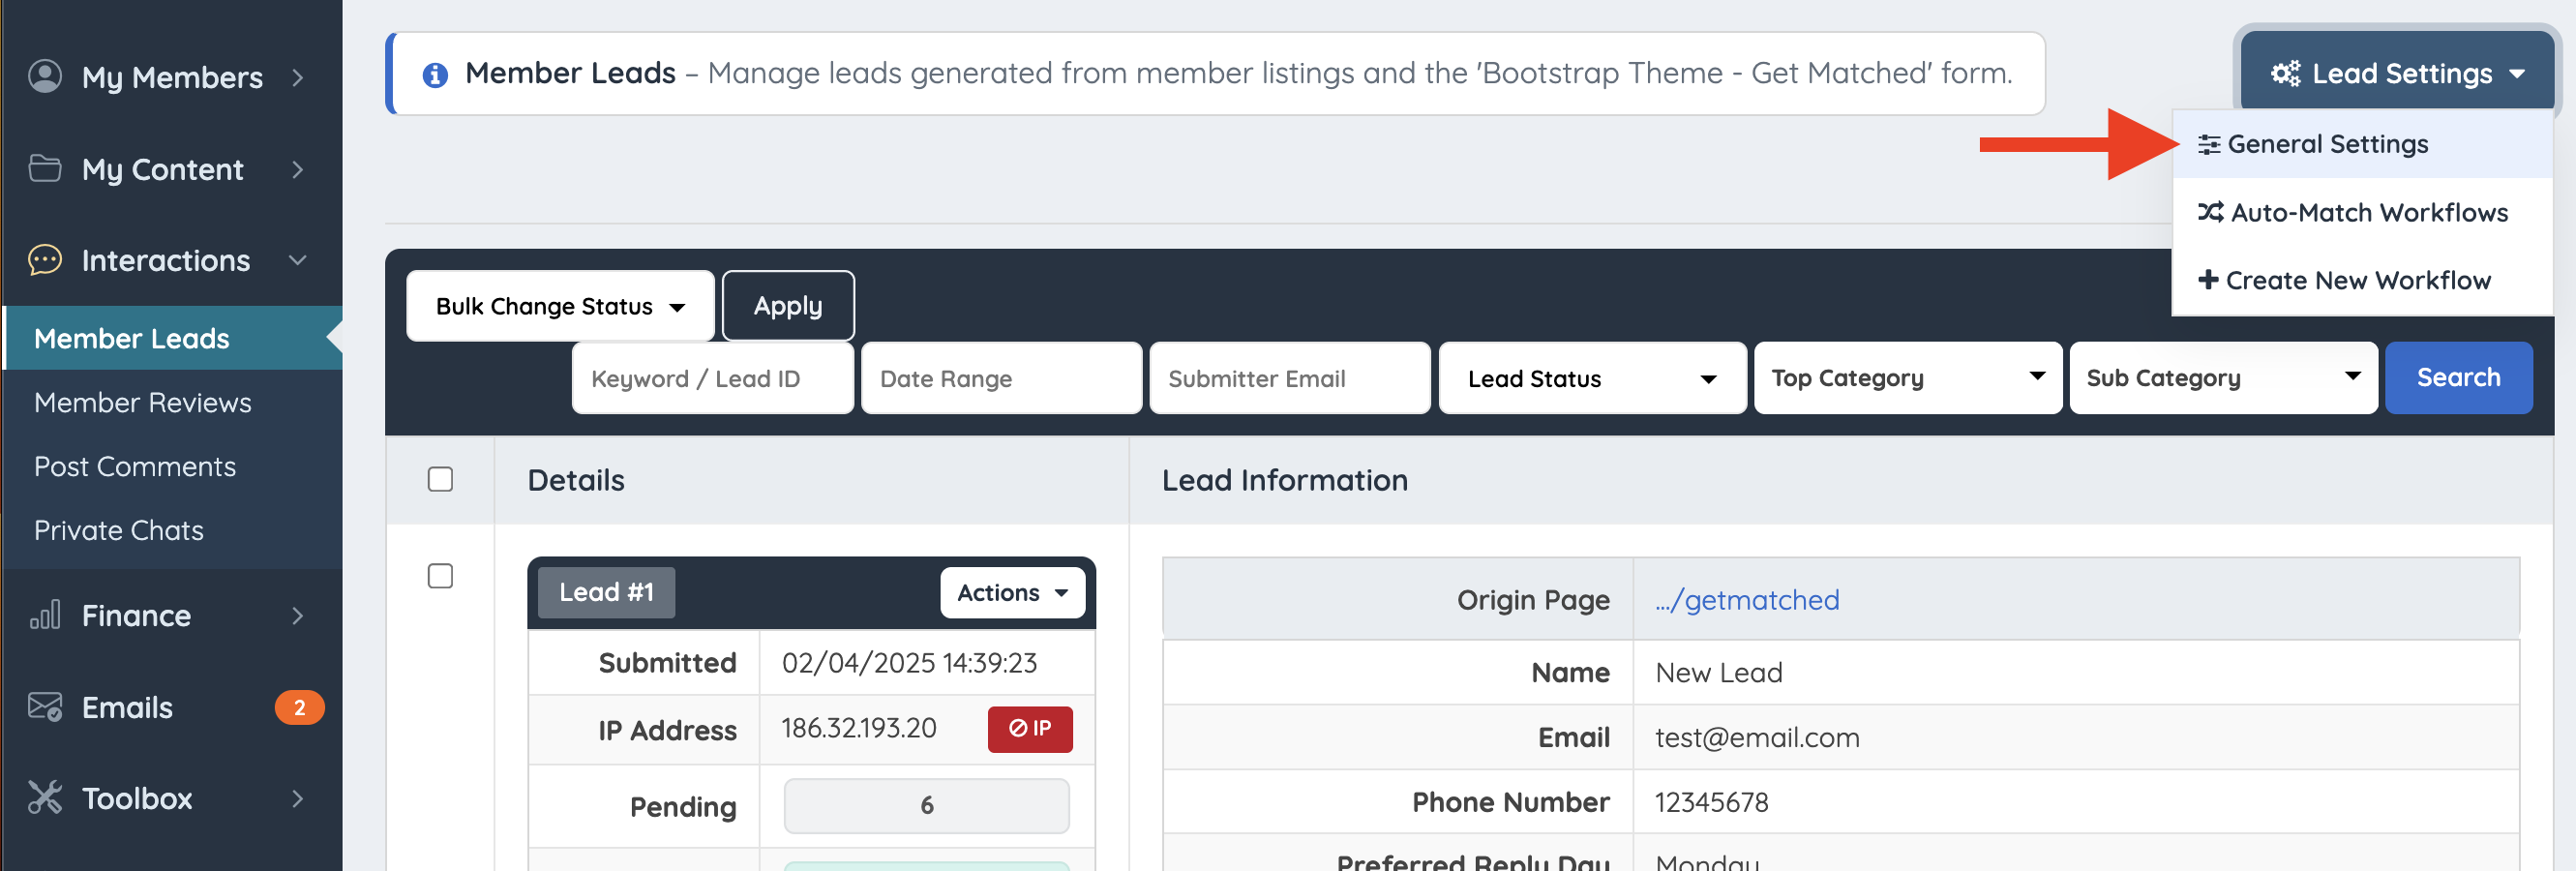Viewport: 2576px width, 871px height.
Task: Click the shuffle icon beside Auto-Match Workflows
Action: point(2210,212)
